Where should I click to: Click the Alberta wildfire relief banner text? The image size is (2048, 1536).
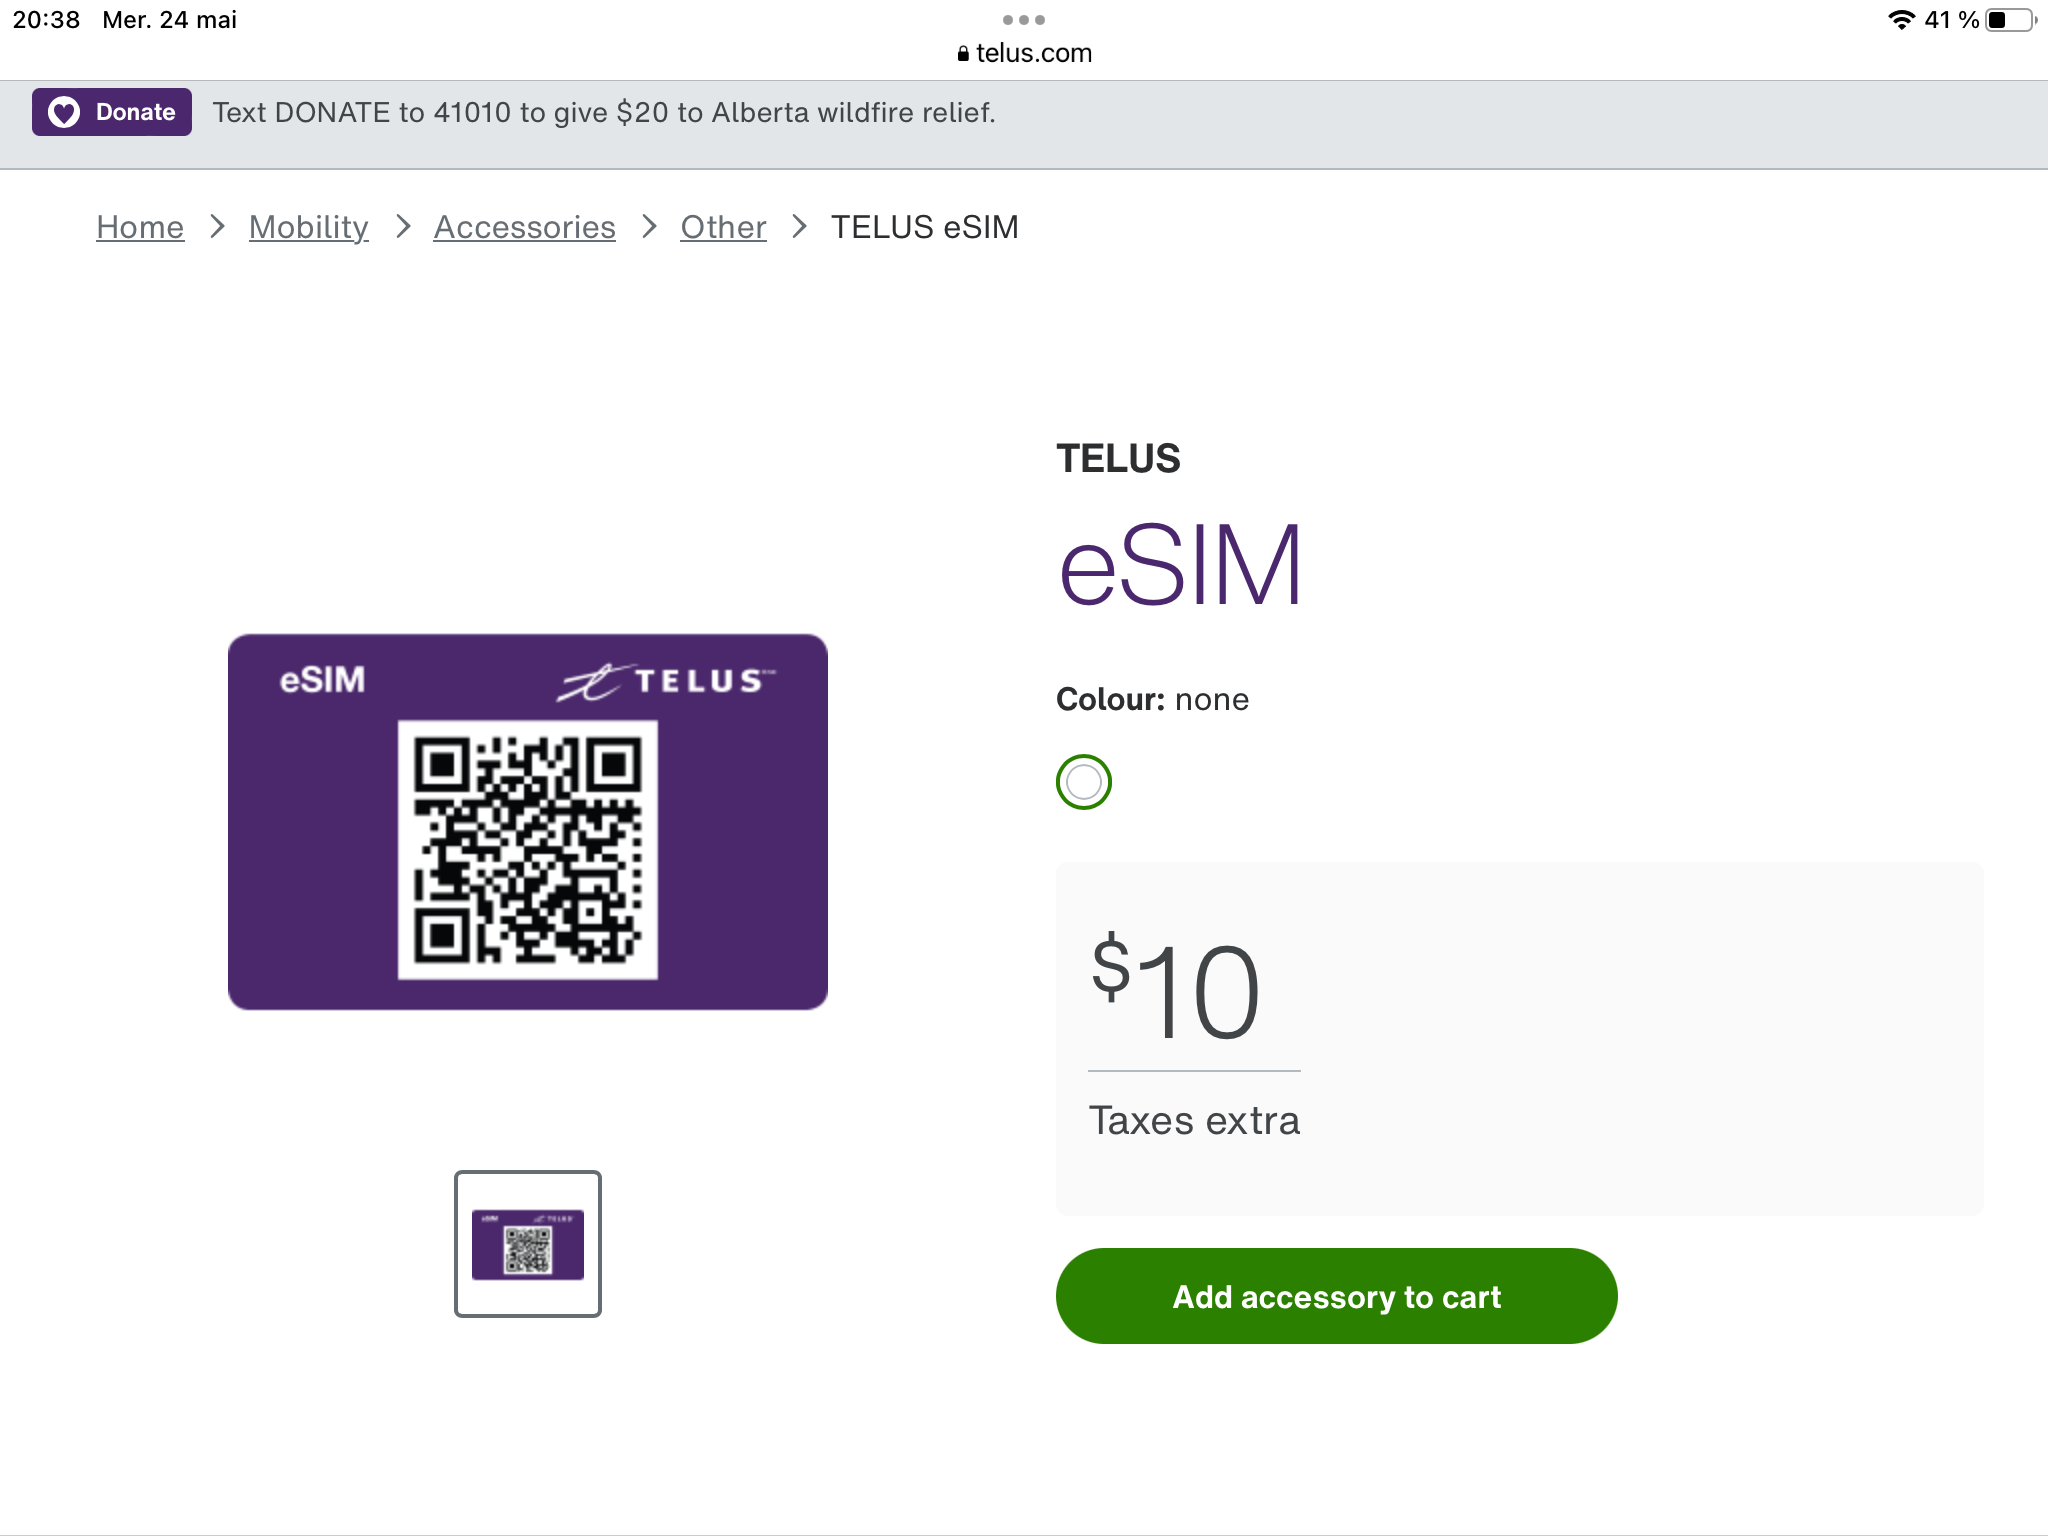[603, 113]
